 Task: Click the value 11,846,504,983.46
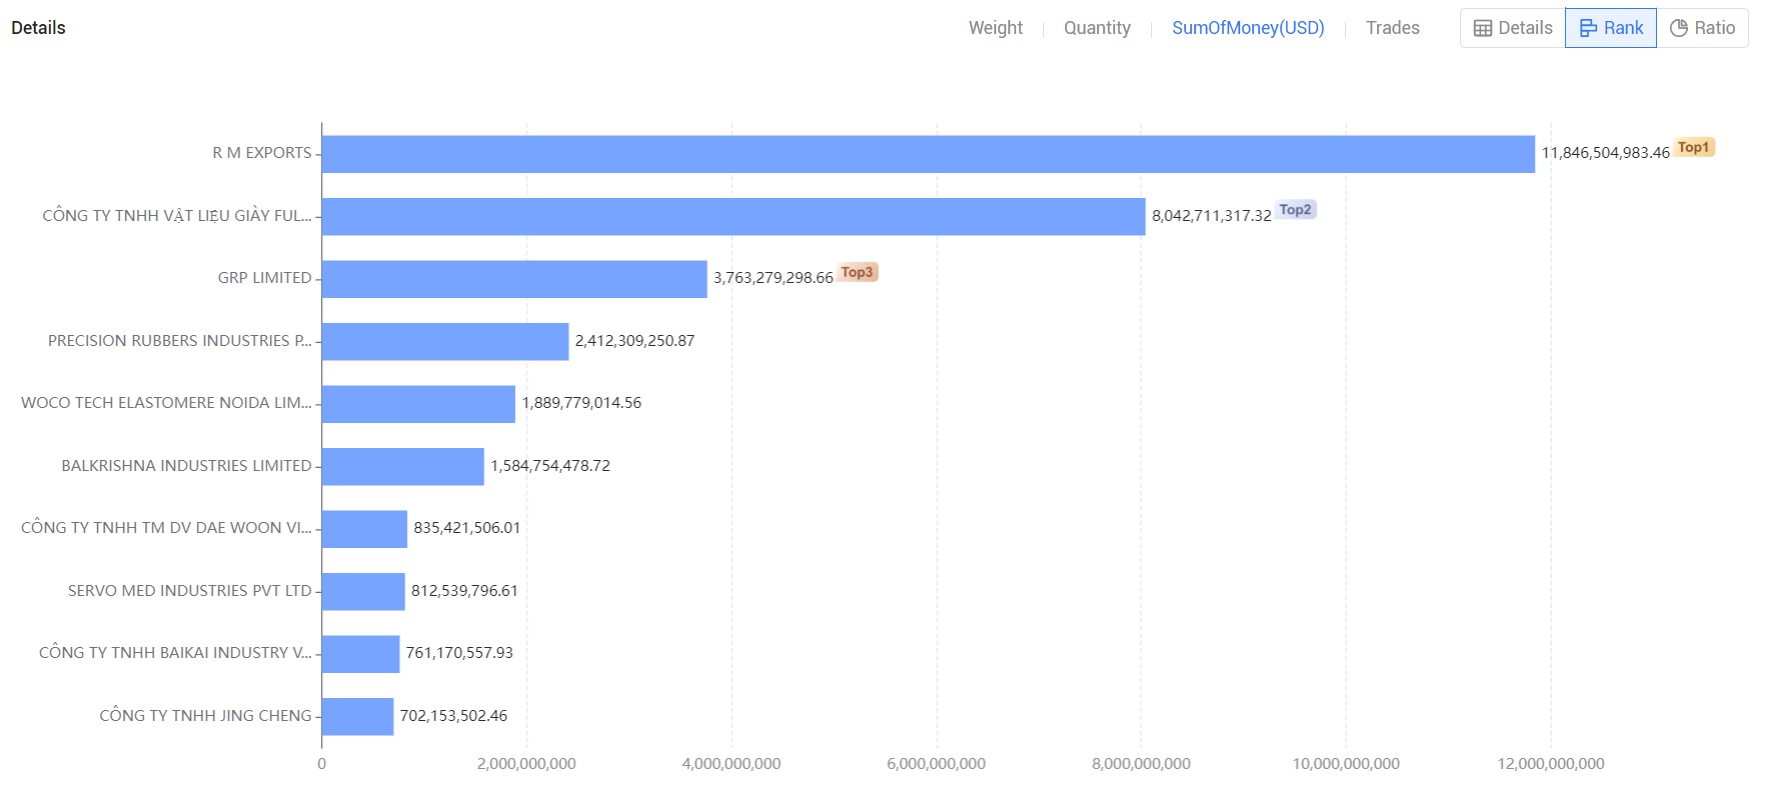pyautogui.click(x=1605, y=153)
